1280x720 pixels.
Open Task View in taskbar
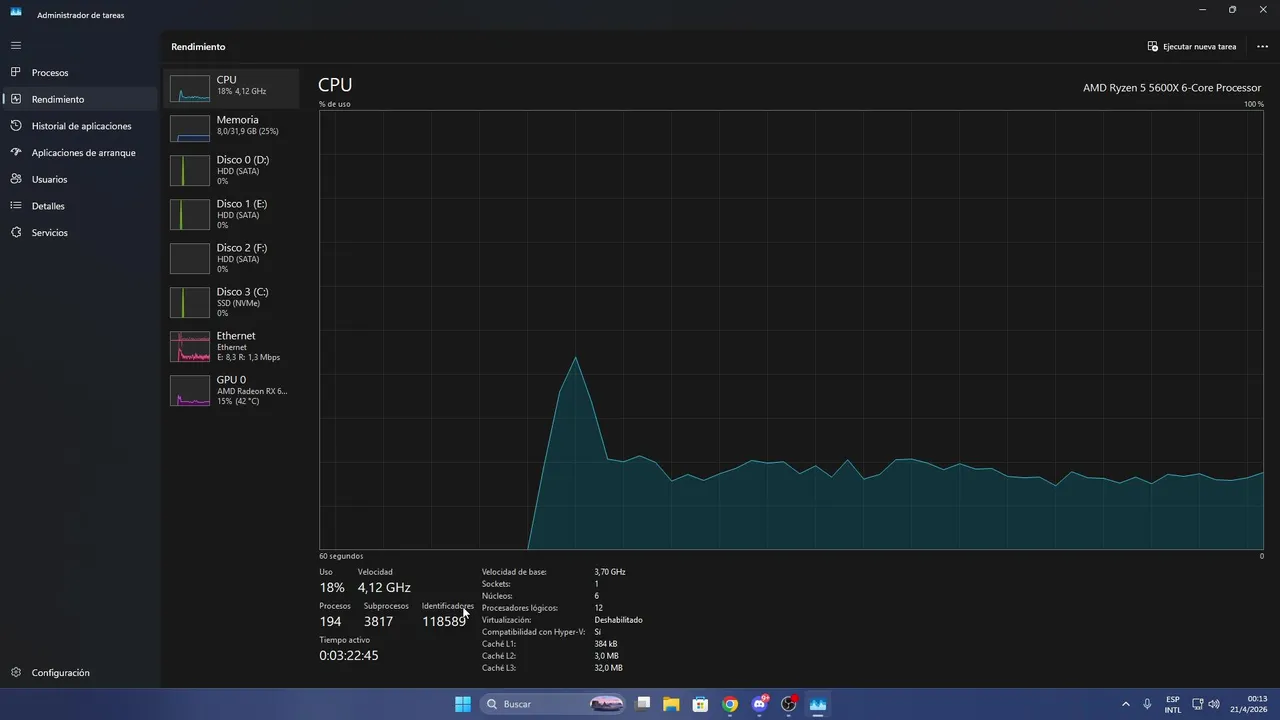pos(644,704)
